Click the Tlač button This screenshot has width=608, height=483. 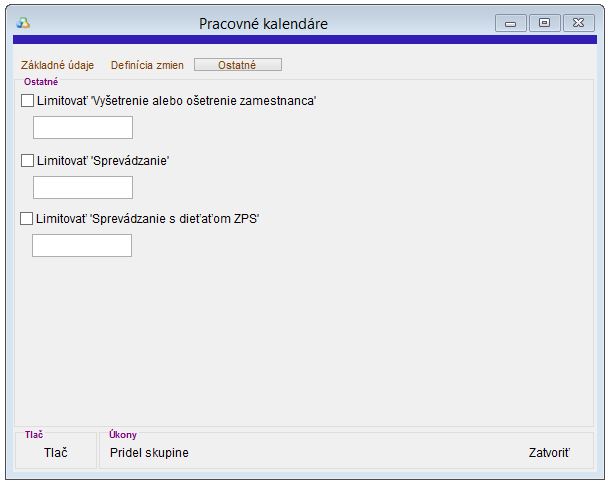point(55,452)
